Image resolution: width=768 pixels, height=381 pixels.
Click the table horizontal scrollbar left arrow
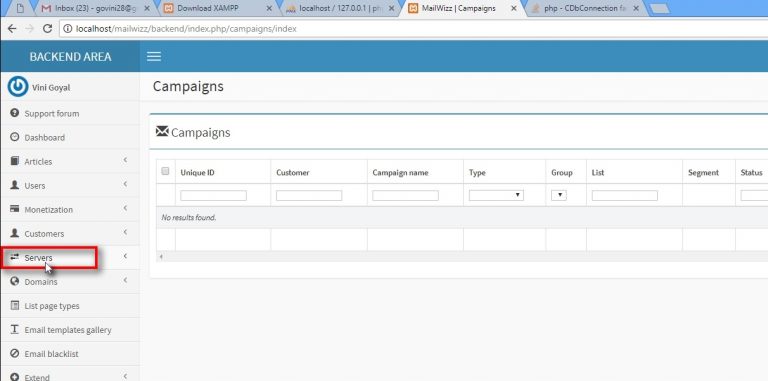[x=161, y=257]
